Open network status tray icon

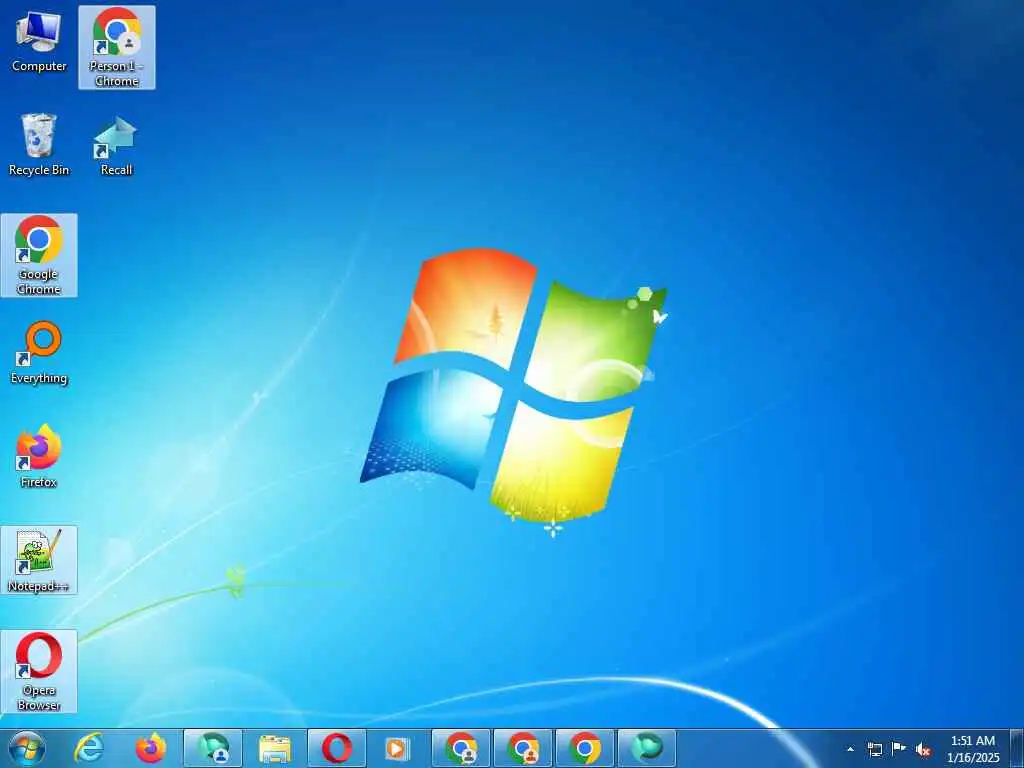coord(874,749)
